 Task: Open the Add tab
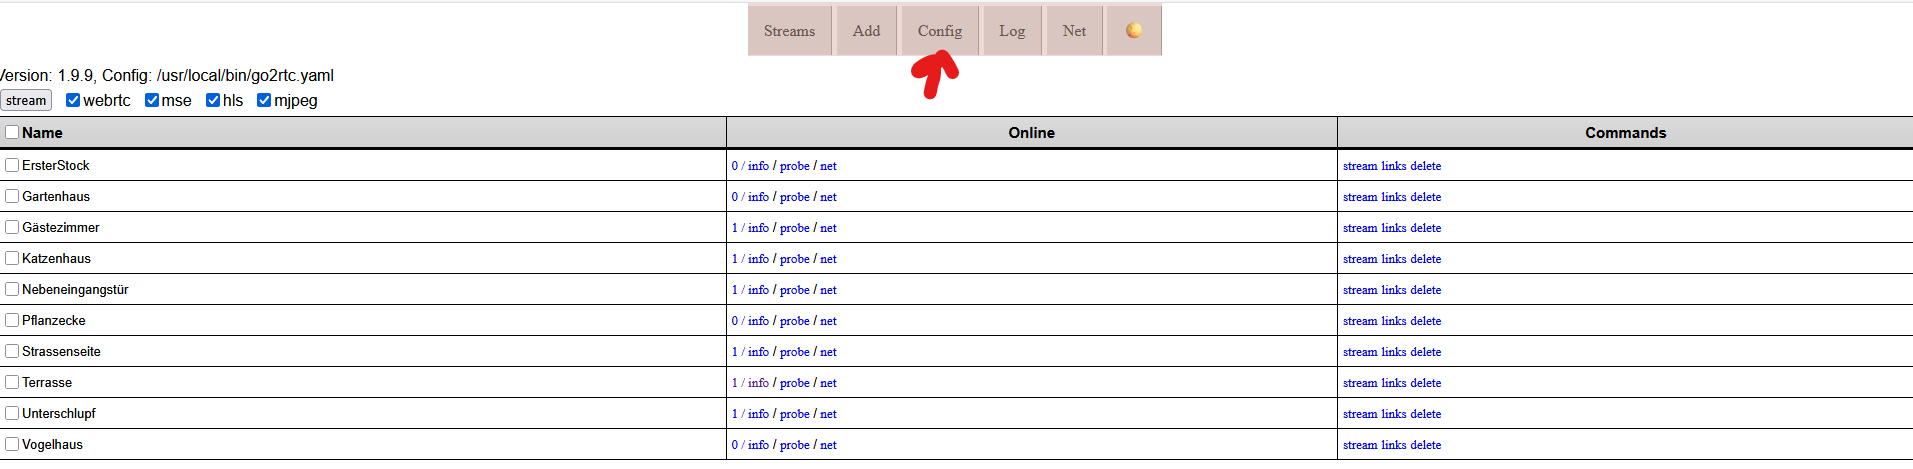coord(866,30)
